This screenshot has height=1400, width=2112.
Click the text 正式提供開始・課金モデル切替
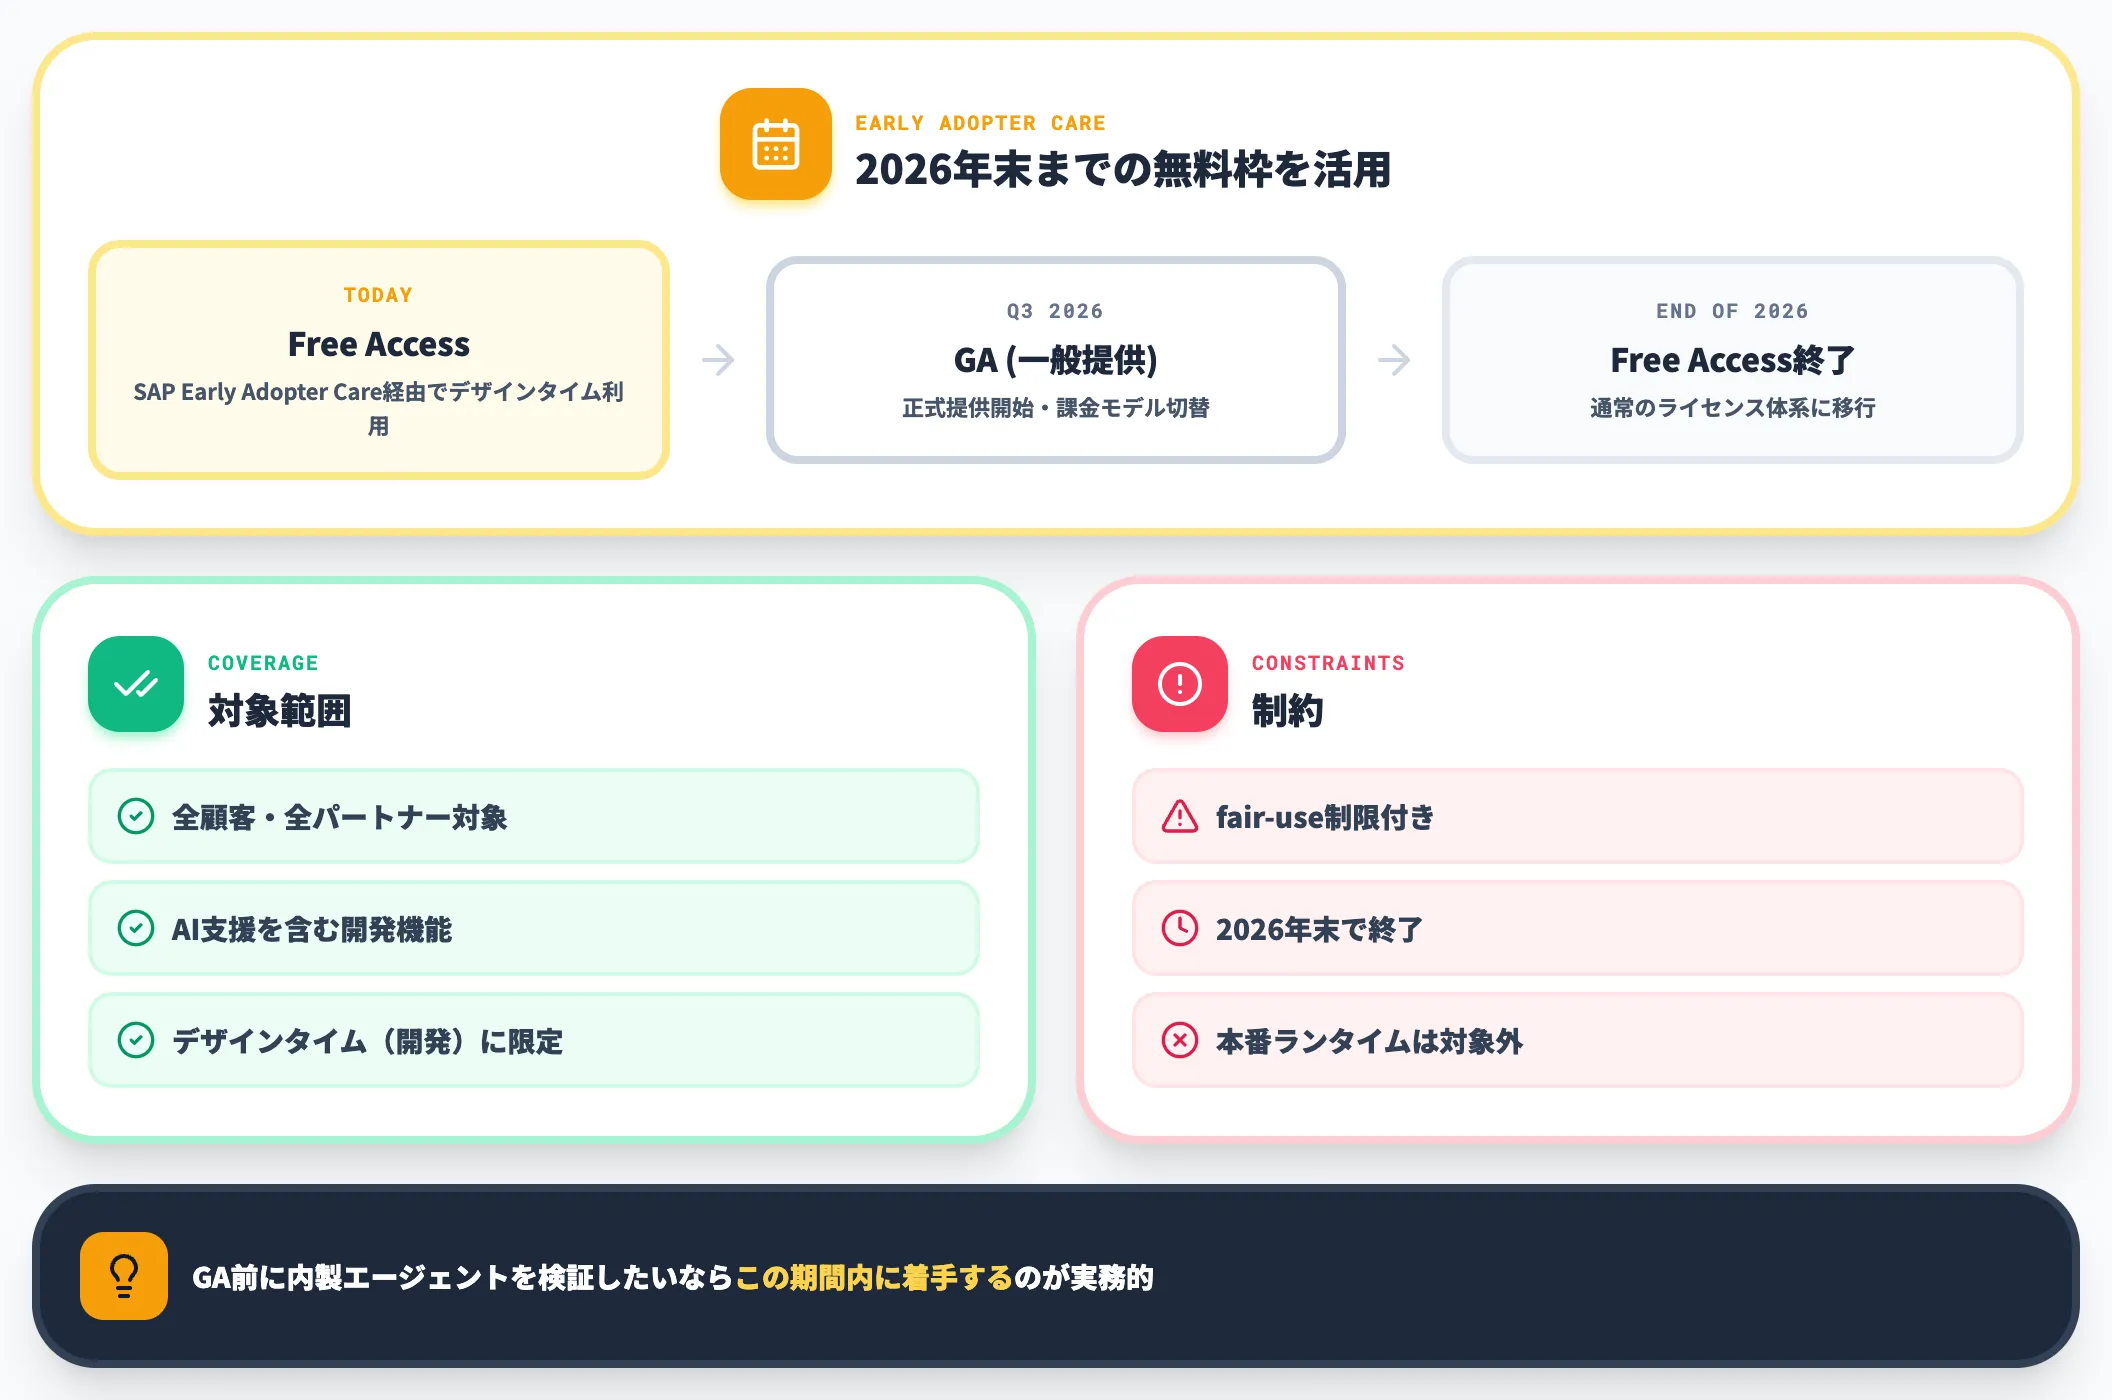coord(1056,408)
